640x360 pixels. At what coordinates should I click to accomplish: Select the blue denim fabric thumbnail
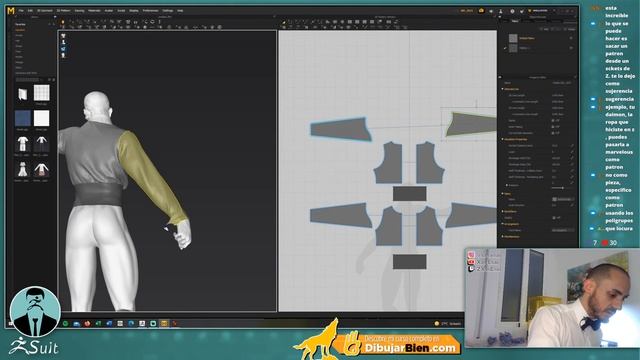coord(22,118)
